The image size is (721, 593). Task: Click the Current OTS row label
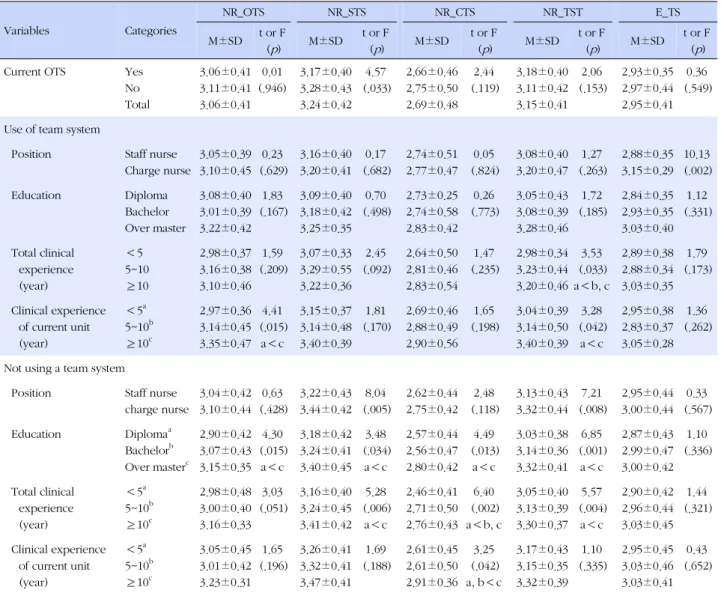[x=34, y=72]
